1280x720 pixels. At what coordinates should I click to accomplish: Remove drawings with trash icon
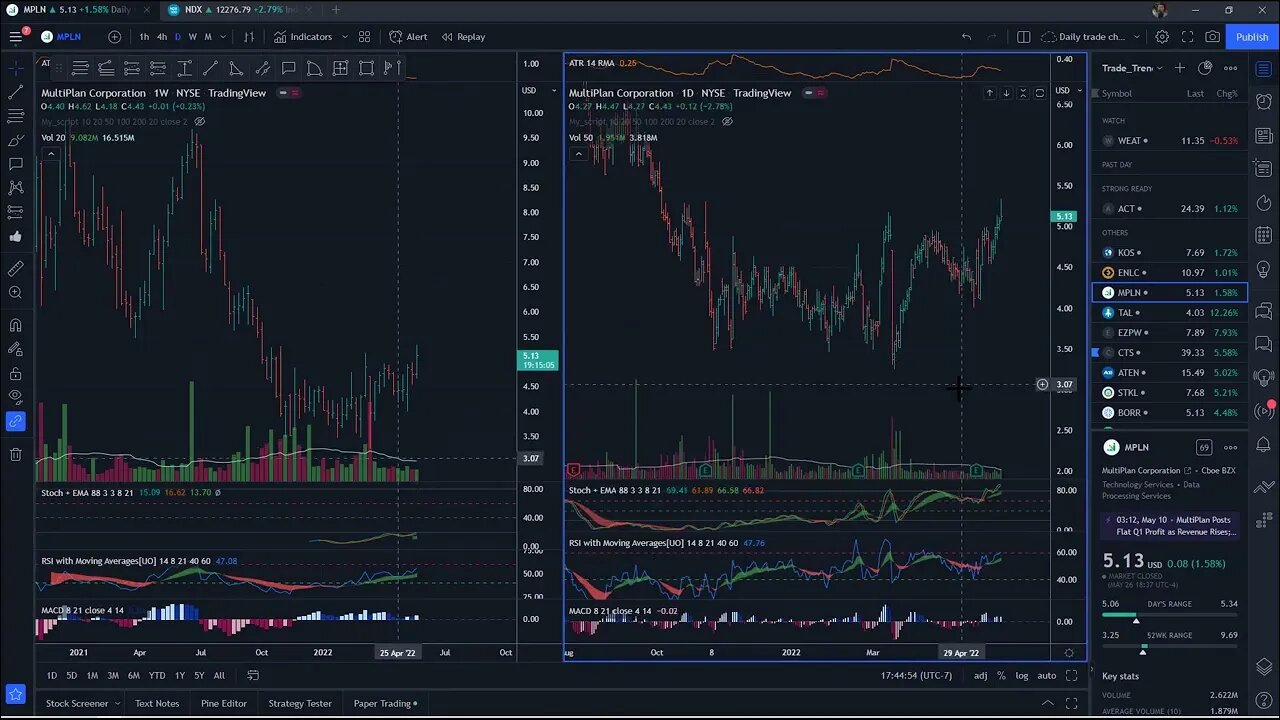[x=15, y=455]
